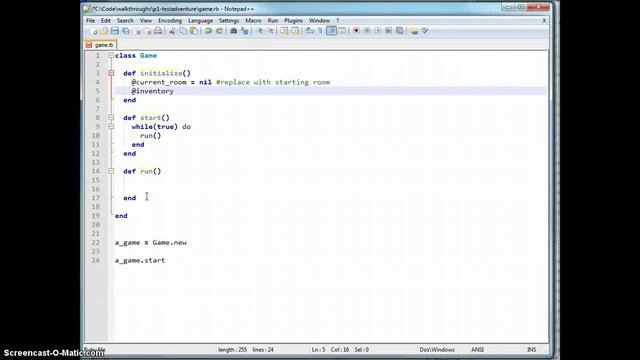
Task: Toggle synchronized horizontal scrolling icon
Action: click(295, 31)
